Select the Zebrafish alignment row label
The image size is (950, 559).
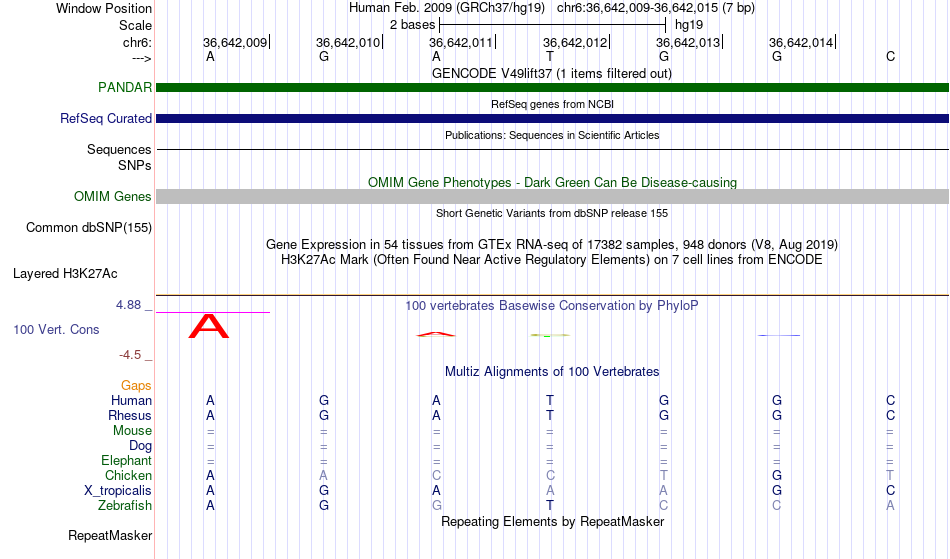coord(125,505)
